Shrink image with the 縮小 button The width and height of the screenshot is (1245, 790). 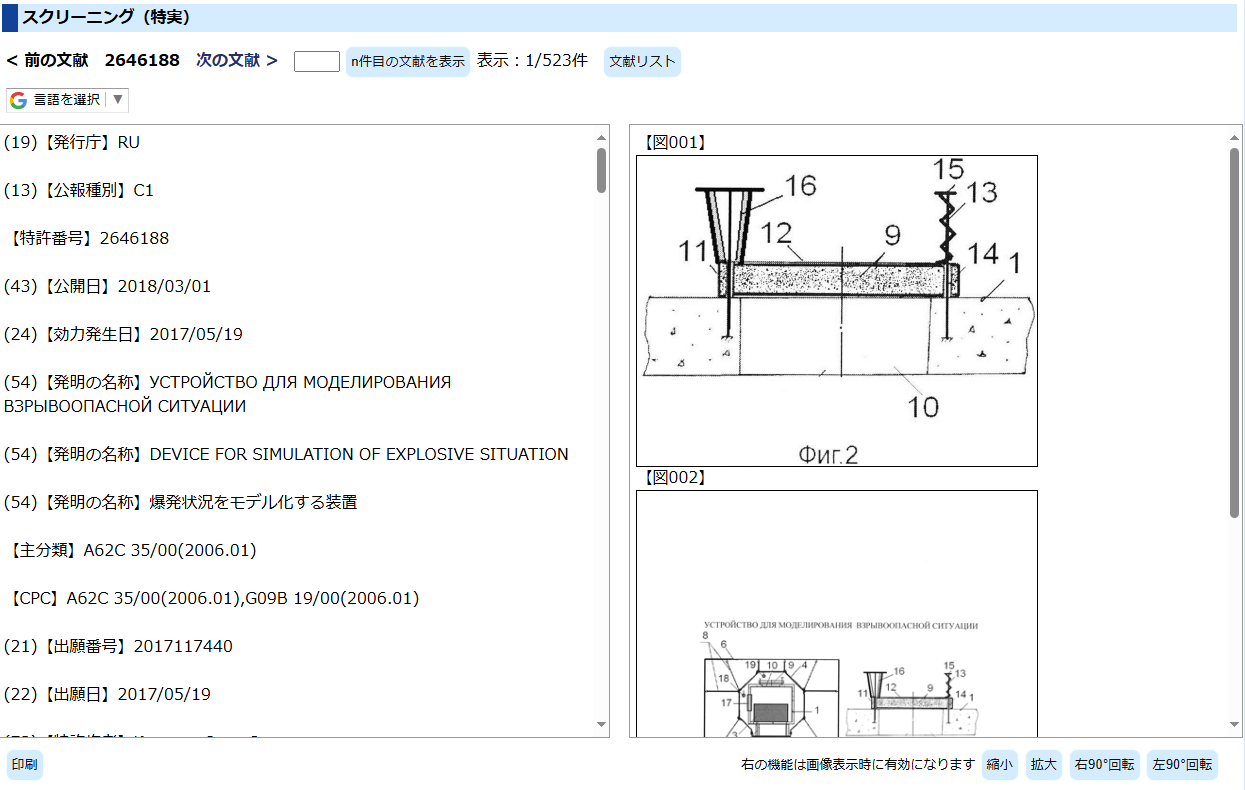tap(999, 765)
